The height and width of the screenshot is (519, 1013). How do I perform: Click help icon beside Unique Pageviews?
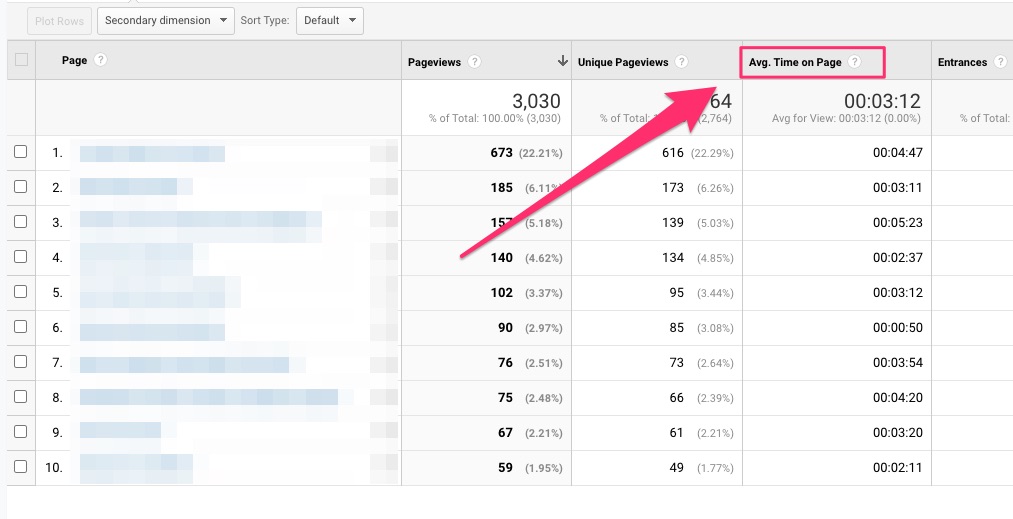[681, 62]
